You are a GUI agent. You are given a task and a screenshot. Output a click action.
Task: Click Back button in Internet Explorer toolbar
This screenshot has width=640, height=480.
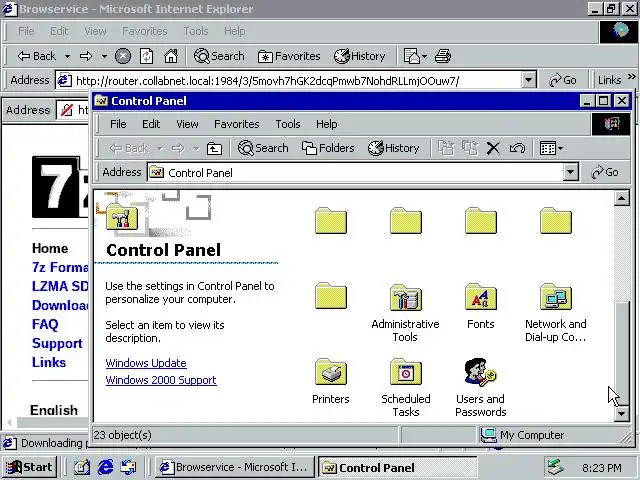pyautogui.click(x=36, y=56)
